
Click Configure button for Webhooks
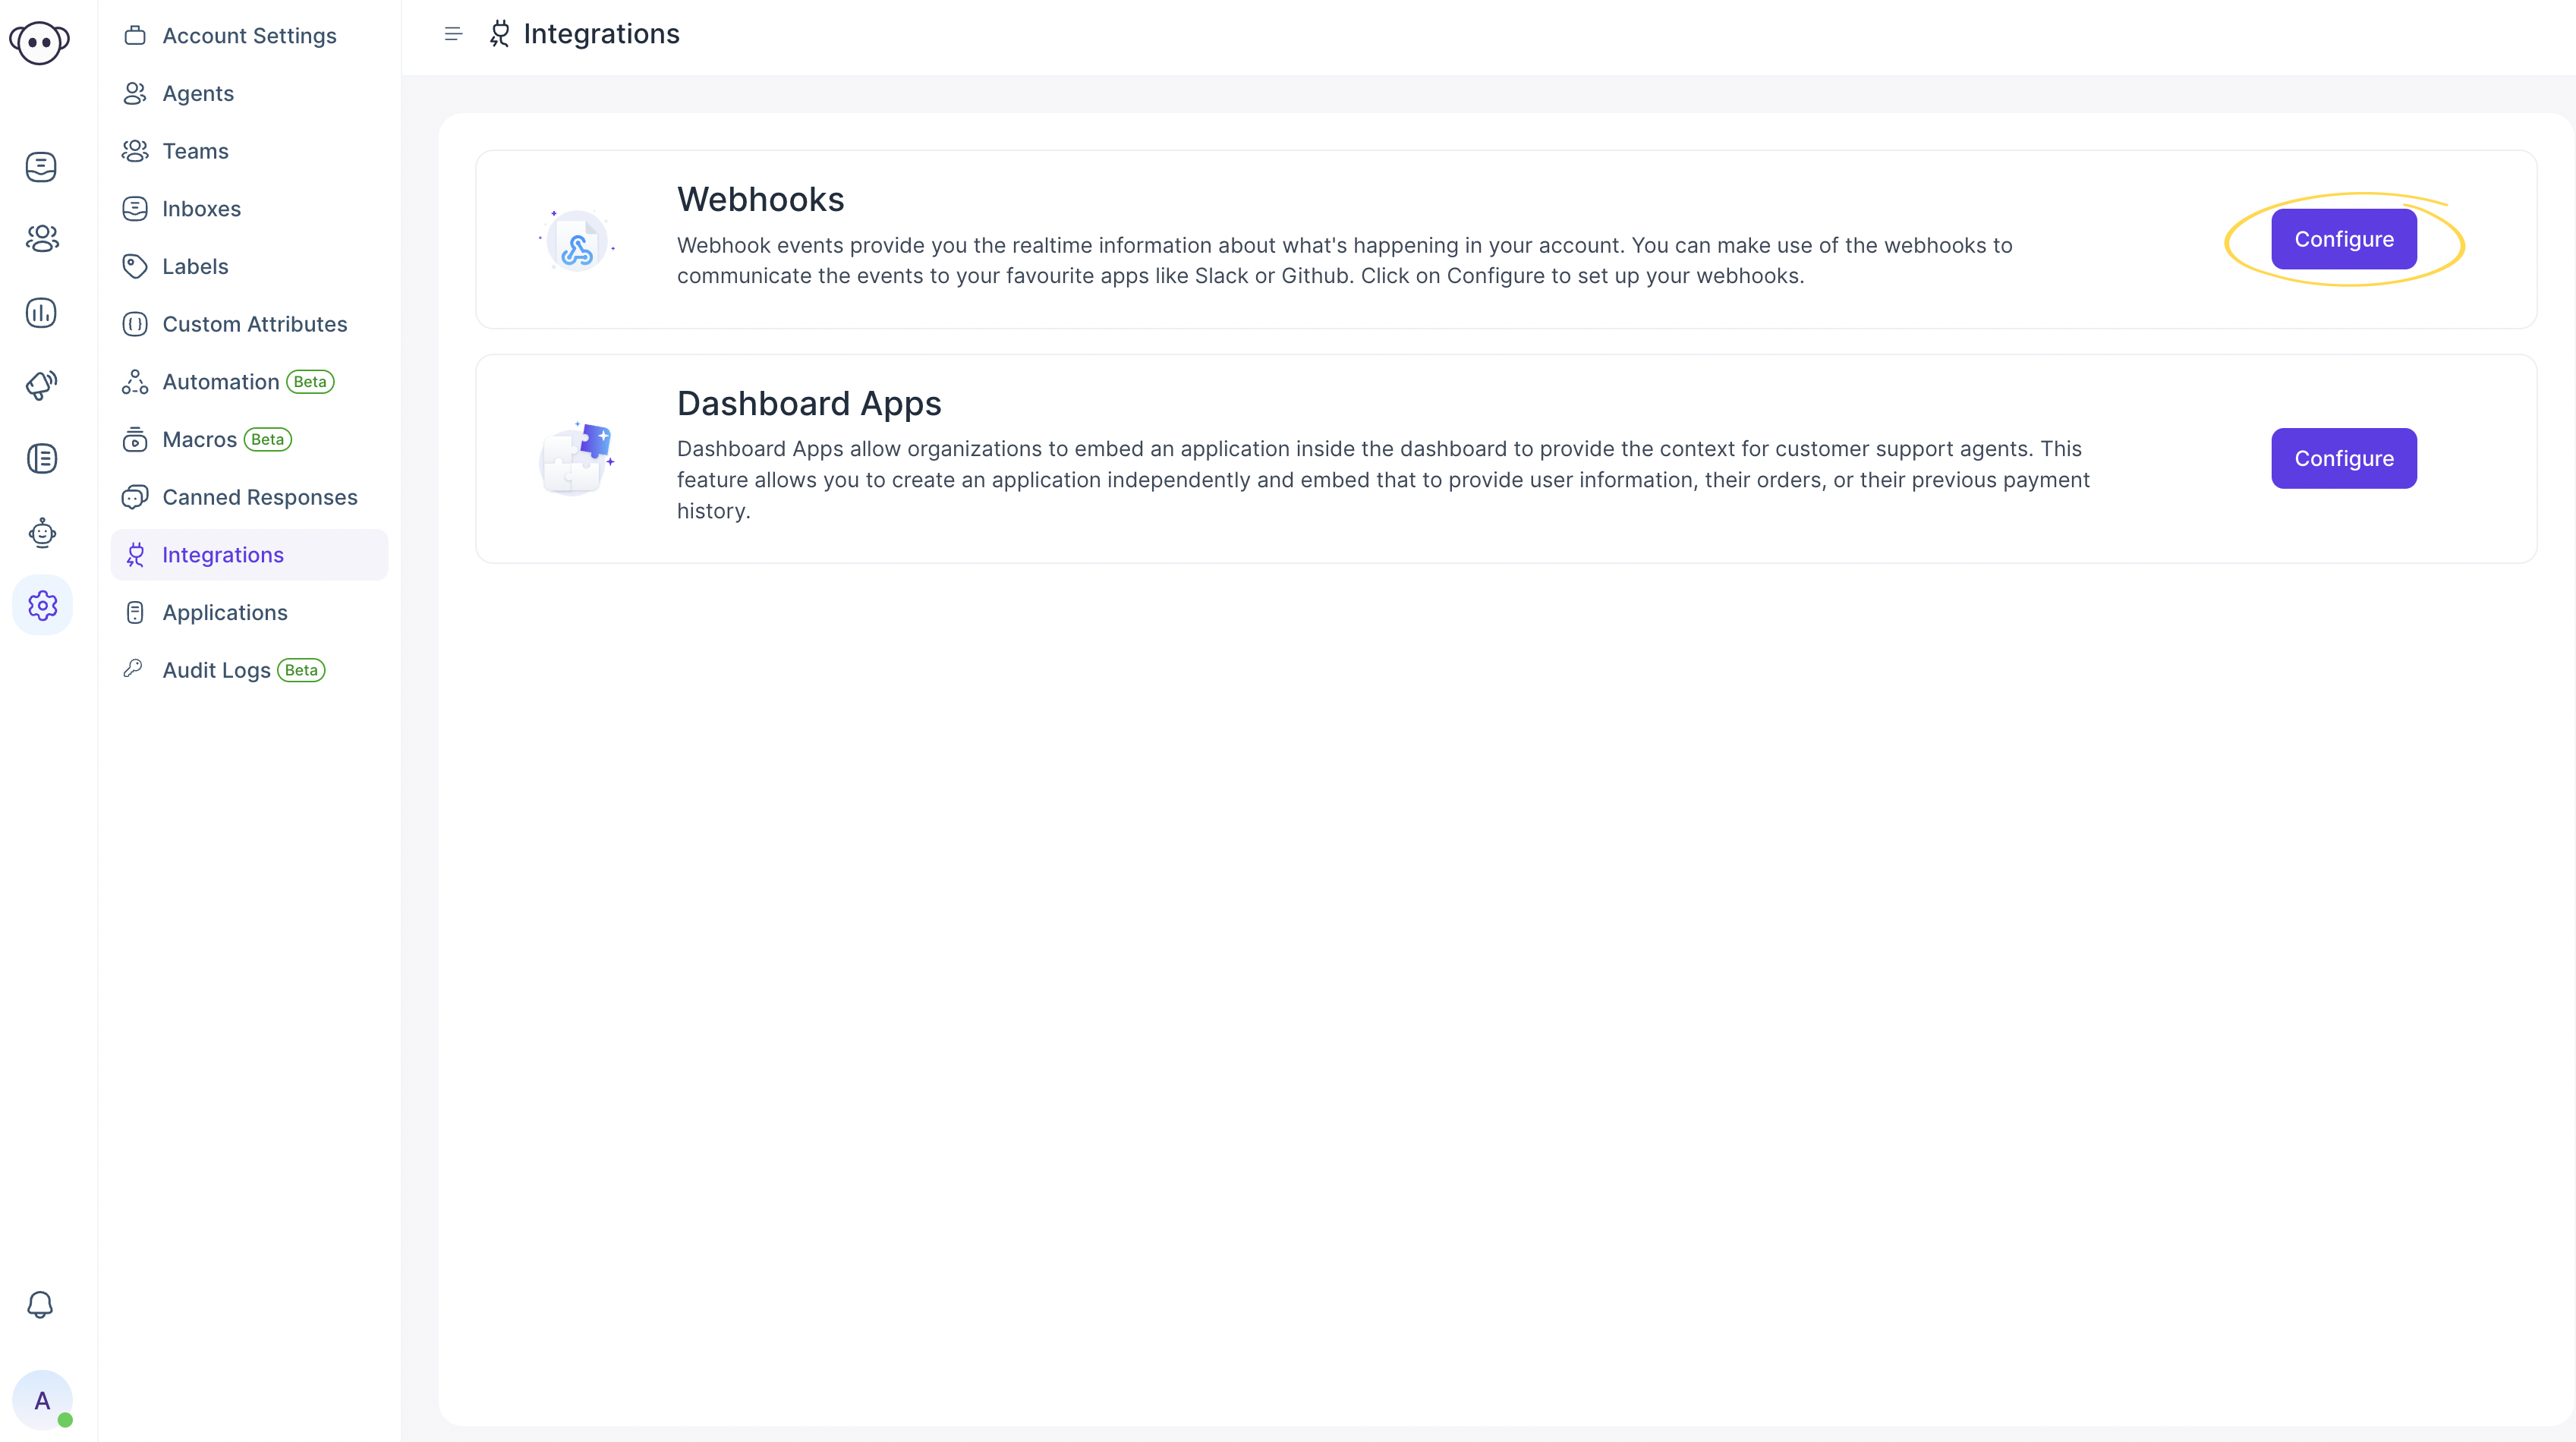pos(2342,237)
